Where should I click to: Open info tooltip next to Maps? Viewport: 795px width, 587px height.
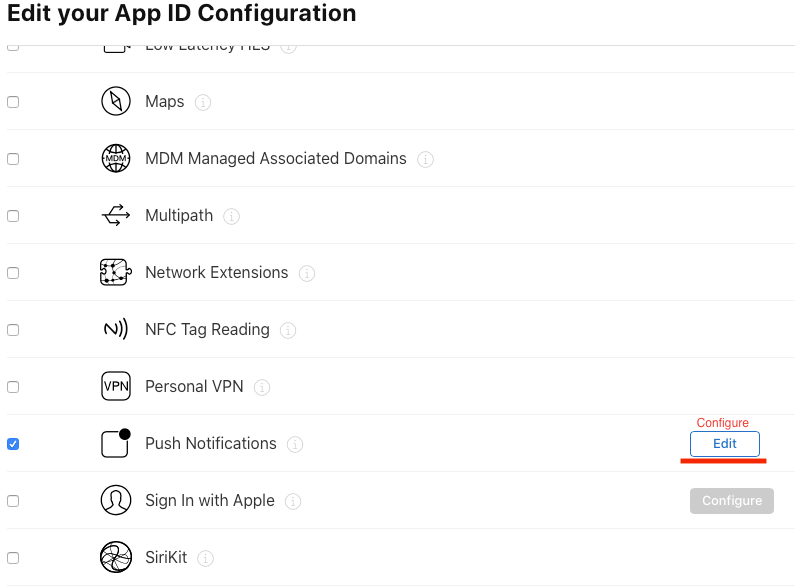pos(203,102)
